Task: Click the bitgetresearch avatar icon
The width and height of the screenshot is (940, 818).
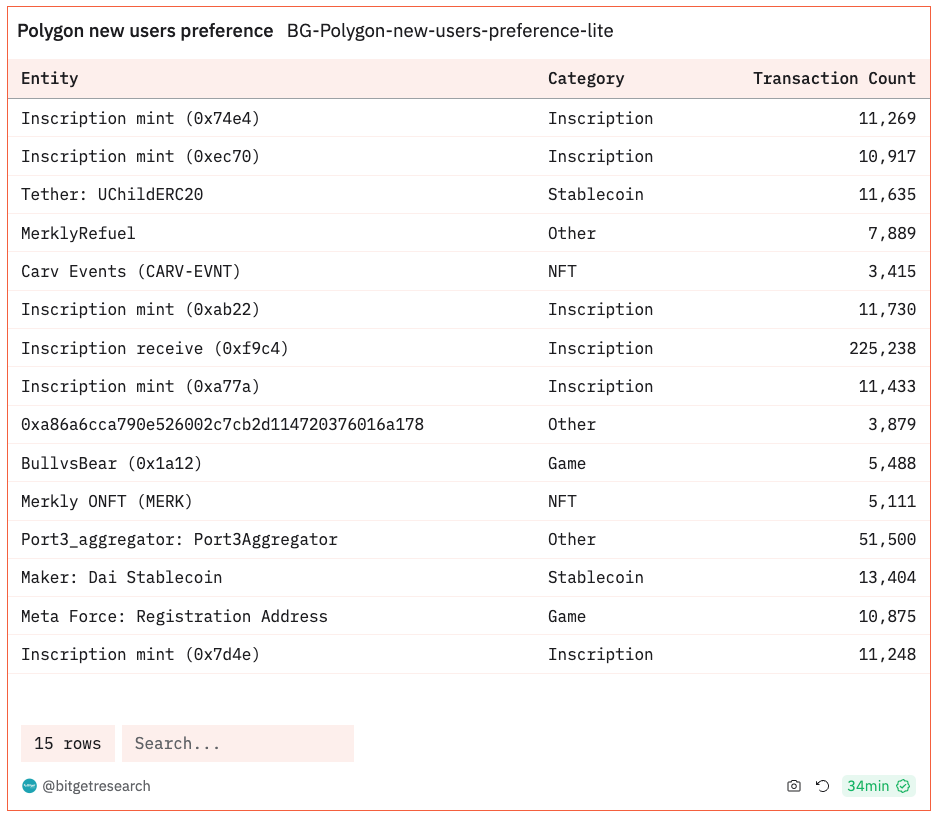Action: pyautogui.click(x=29, y=786)
